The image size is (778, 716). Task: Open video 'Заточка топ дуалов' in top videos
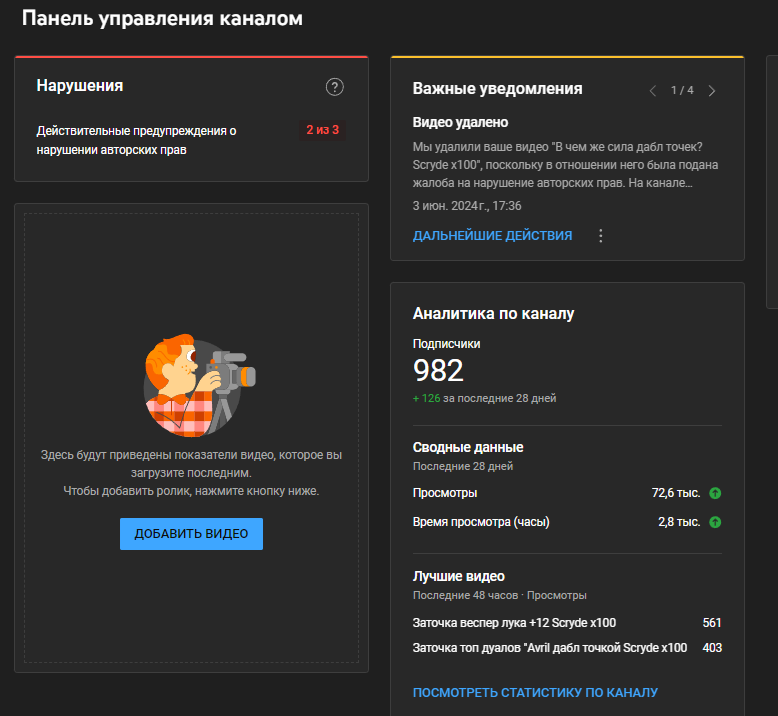(x=550, y=648)
